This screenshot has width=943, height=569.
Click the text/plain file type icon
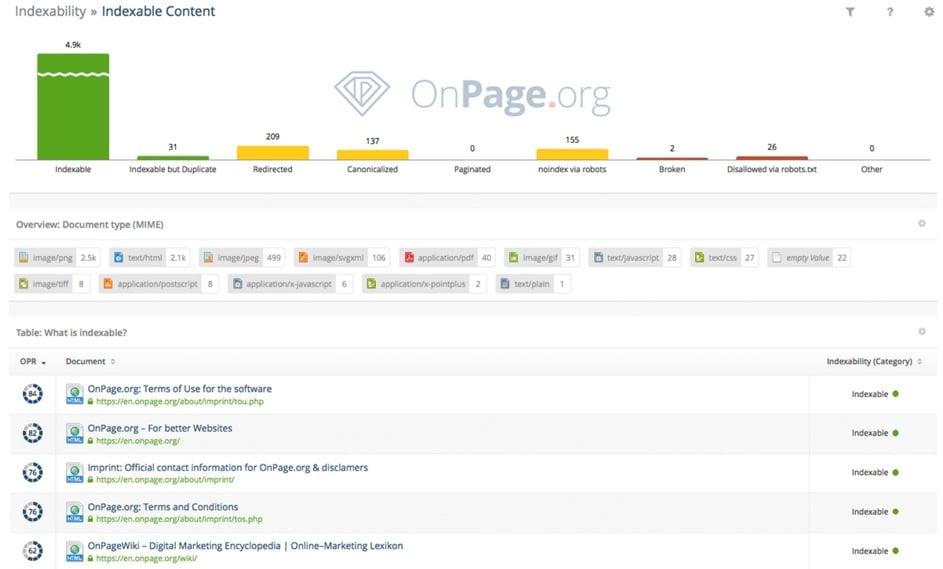pos(505,283)
